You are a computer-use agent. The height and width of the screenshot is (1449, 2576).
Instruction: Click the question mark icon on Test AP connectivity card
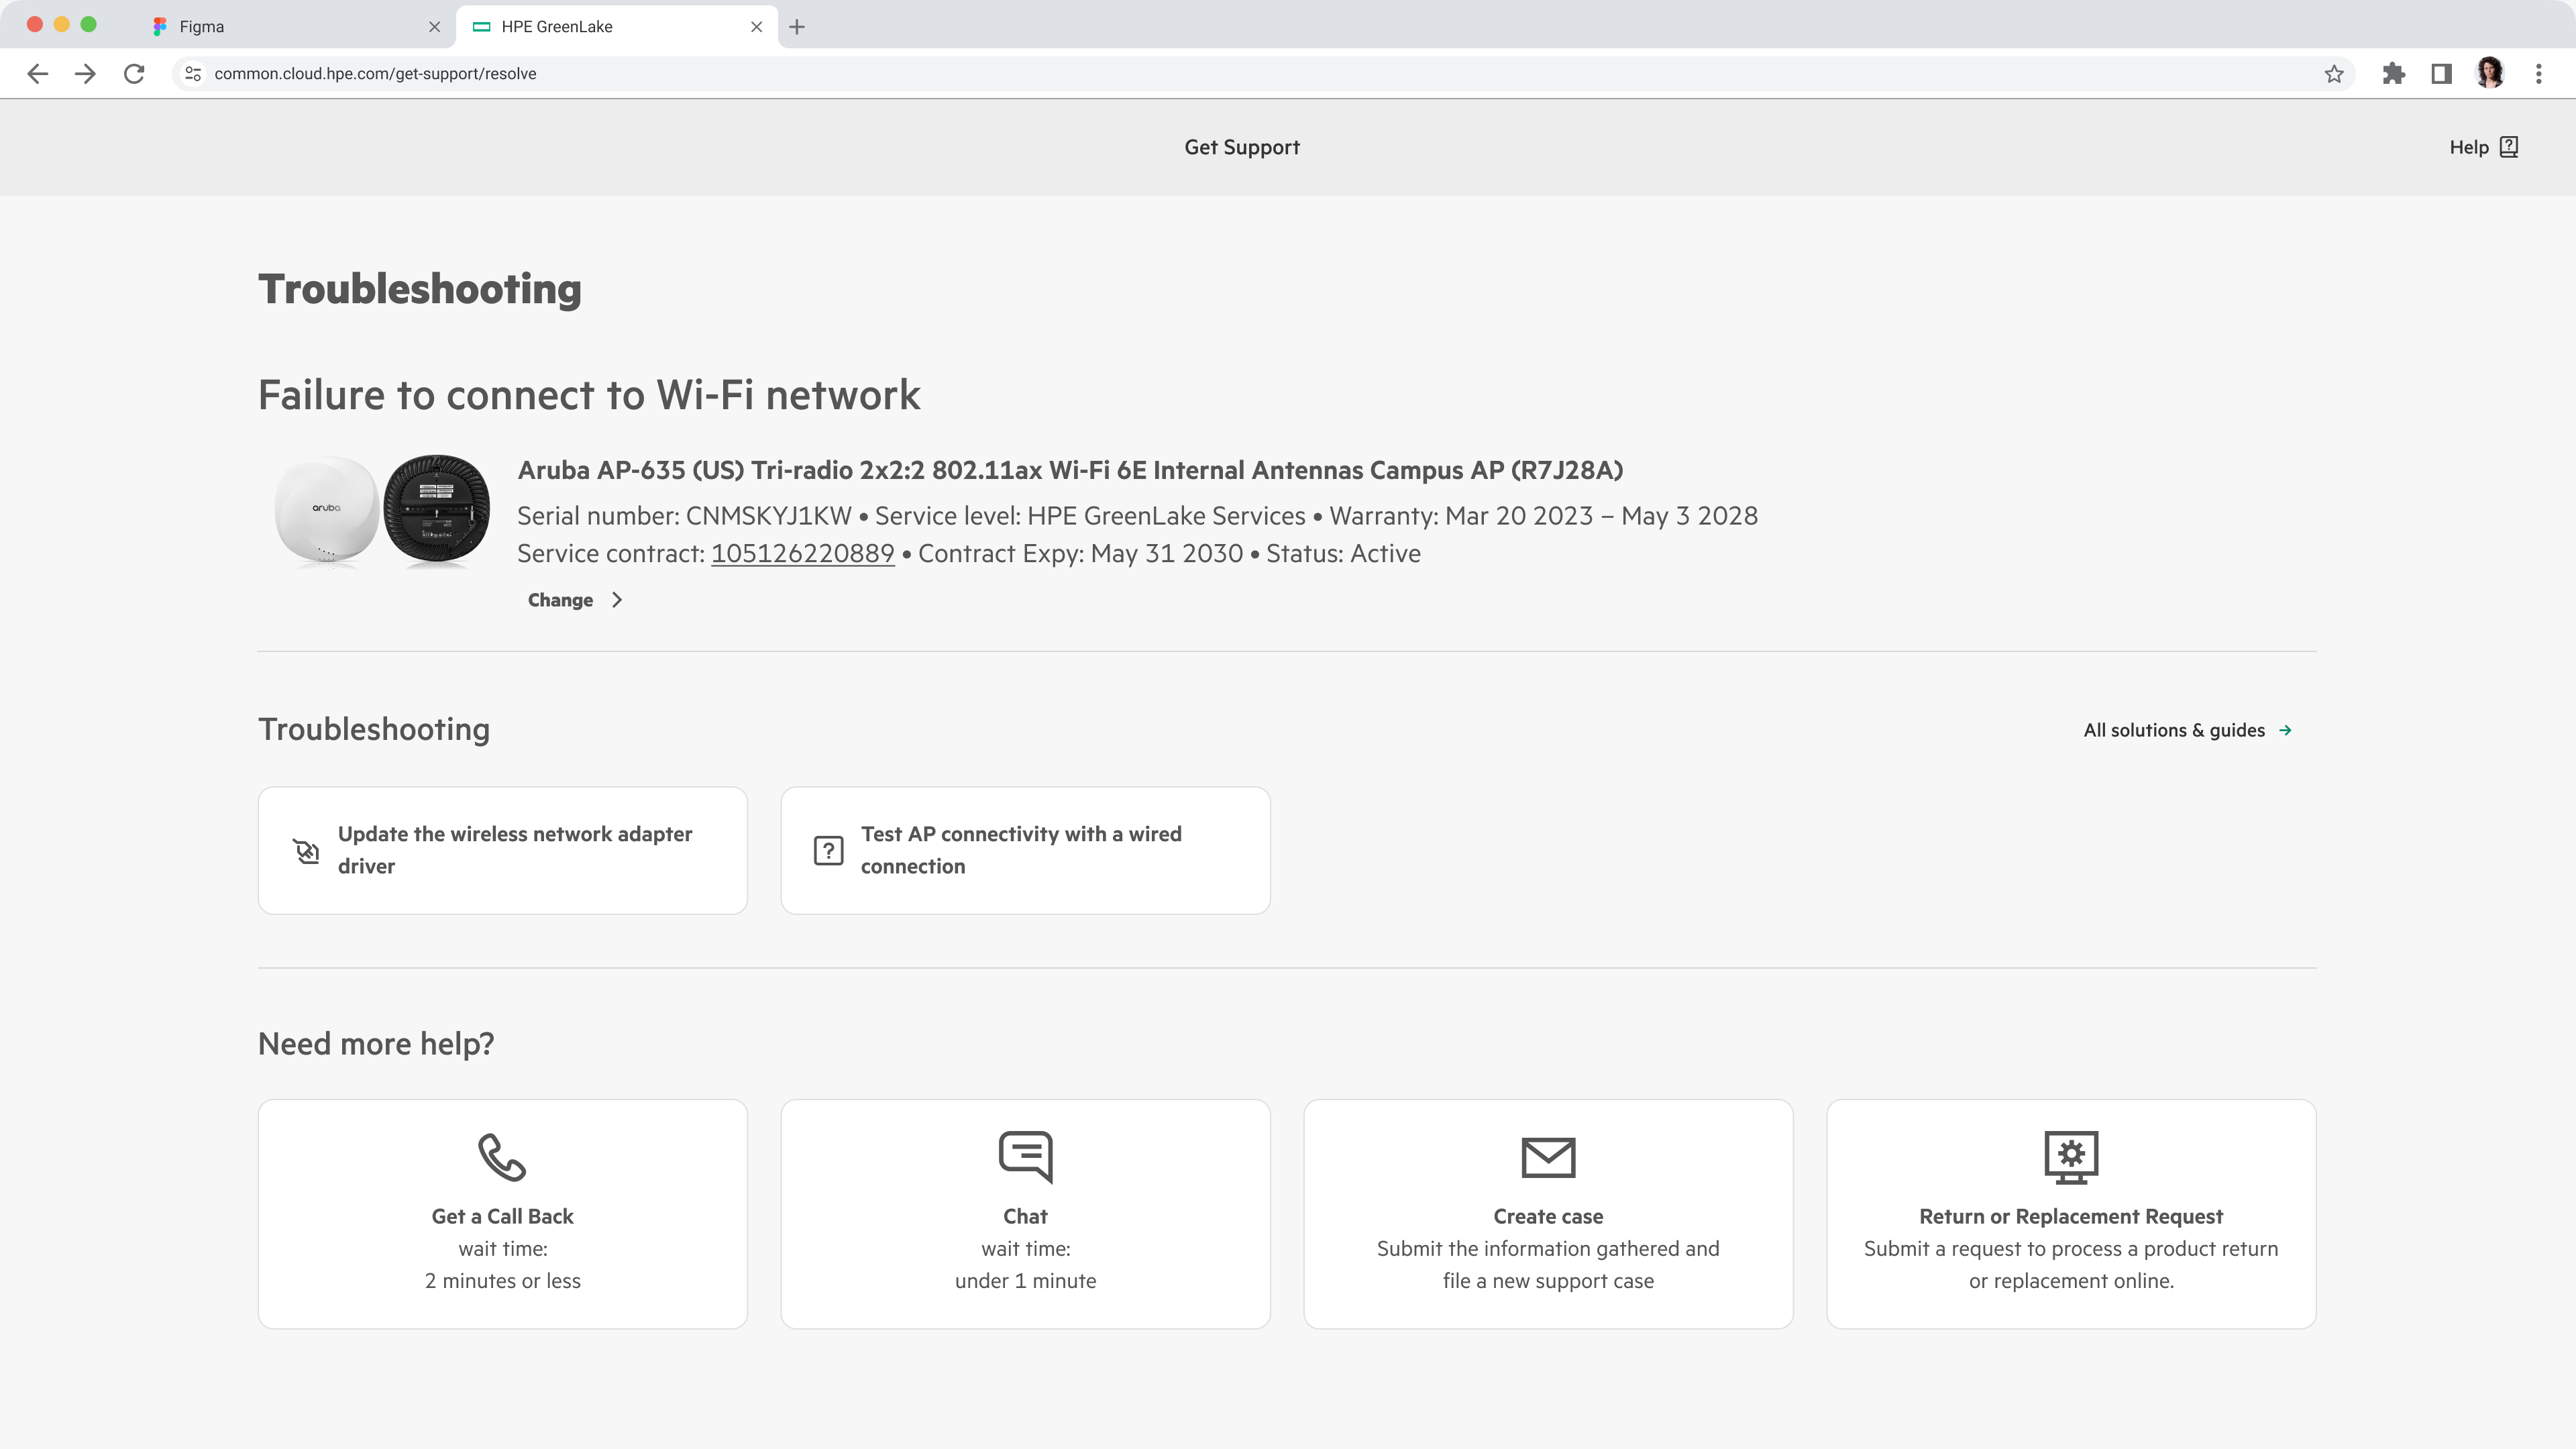(829, 850)
